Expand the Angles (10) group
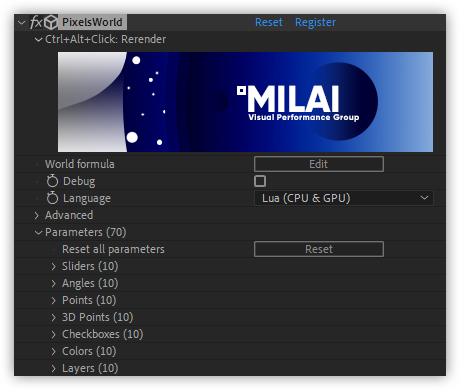 (x=54, y=283)
